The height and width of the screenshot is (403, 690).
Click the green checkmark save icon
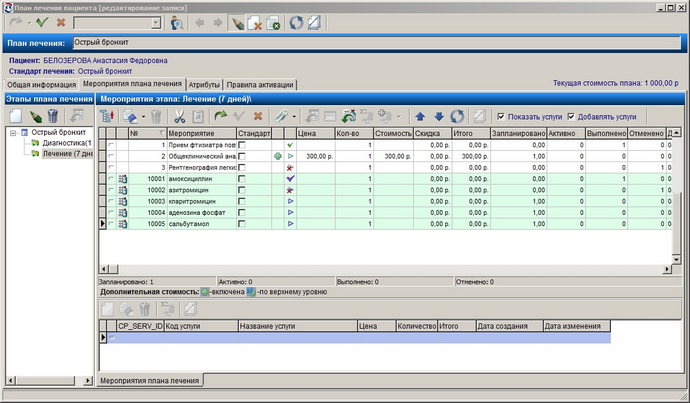tap(42, 22)
